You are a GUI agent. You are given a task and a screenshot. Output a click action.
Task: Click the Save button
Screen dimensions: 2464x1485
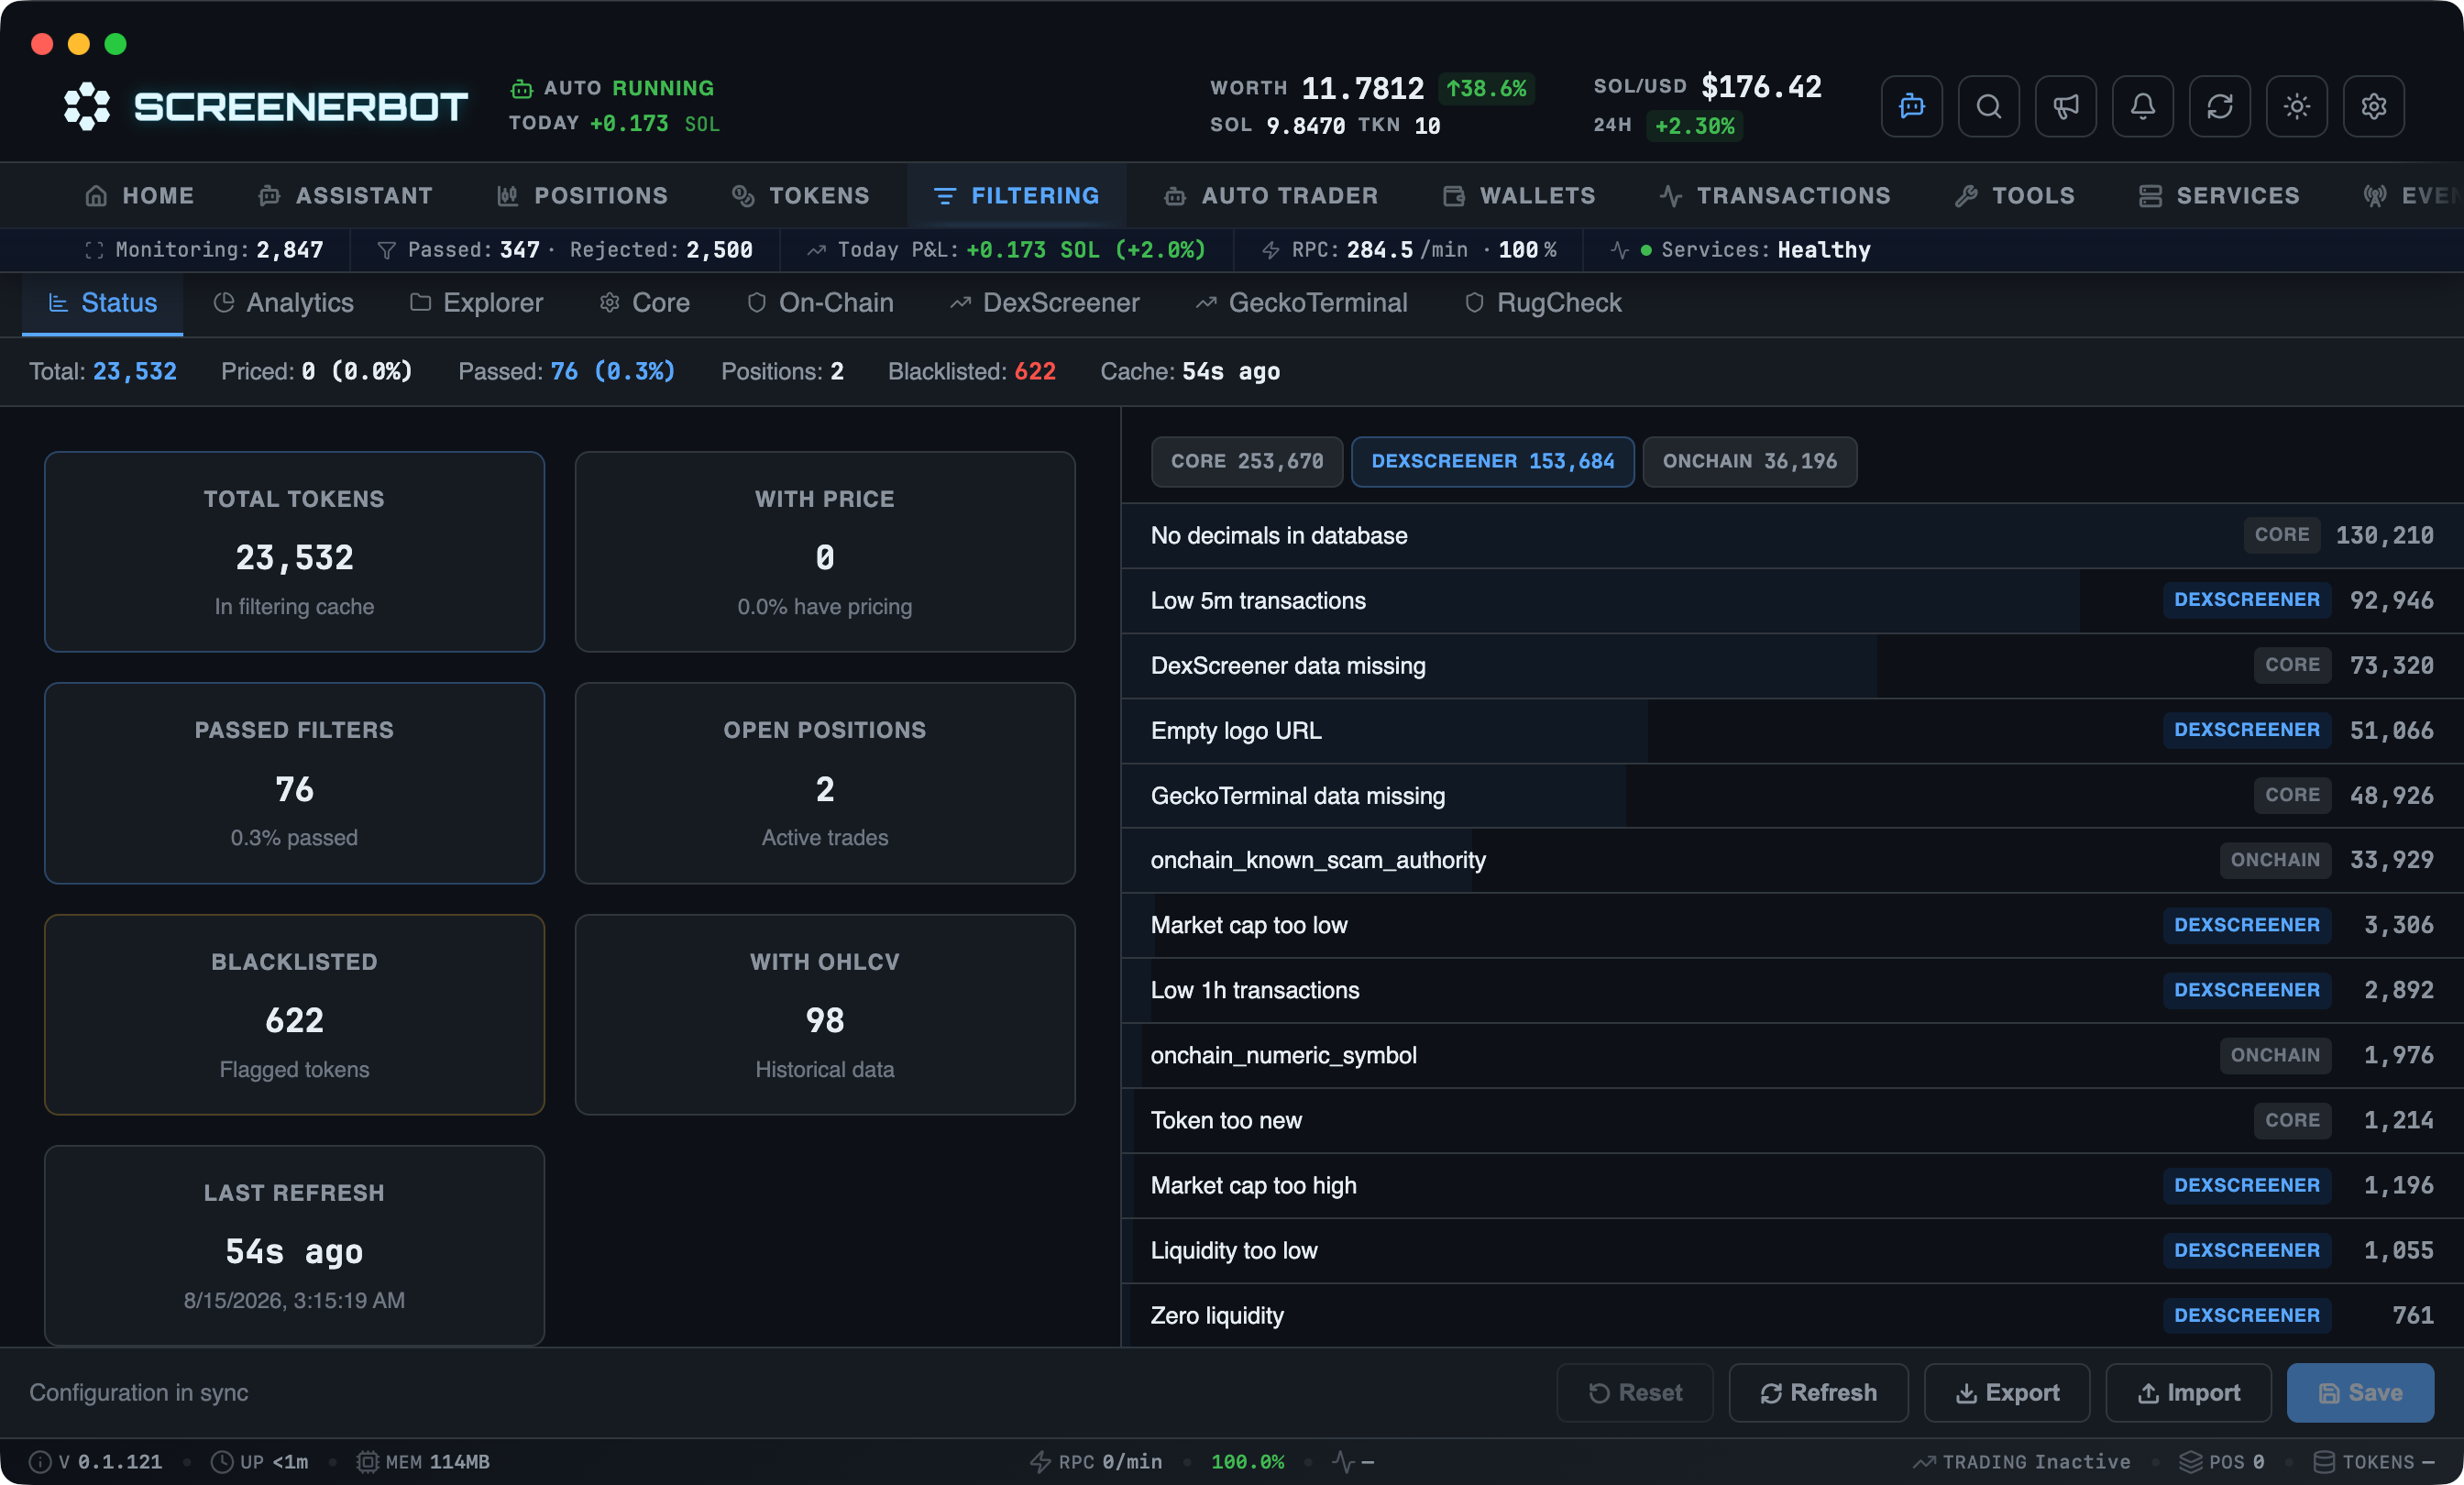[x=2360, y=1392]
